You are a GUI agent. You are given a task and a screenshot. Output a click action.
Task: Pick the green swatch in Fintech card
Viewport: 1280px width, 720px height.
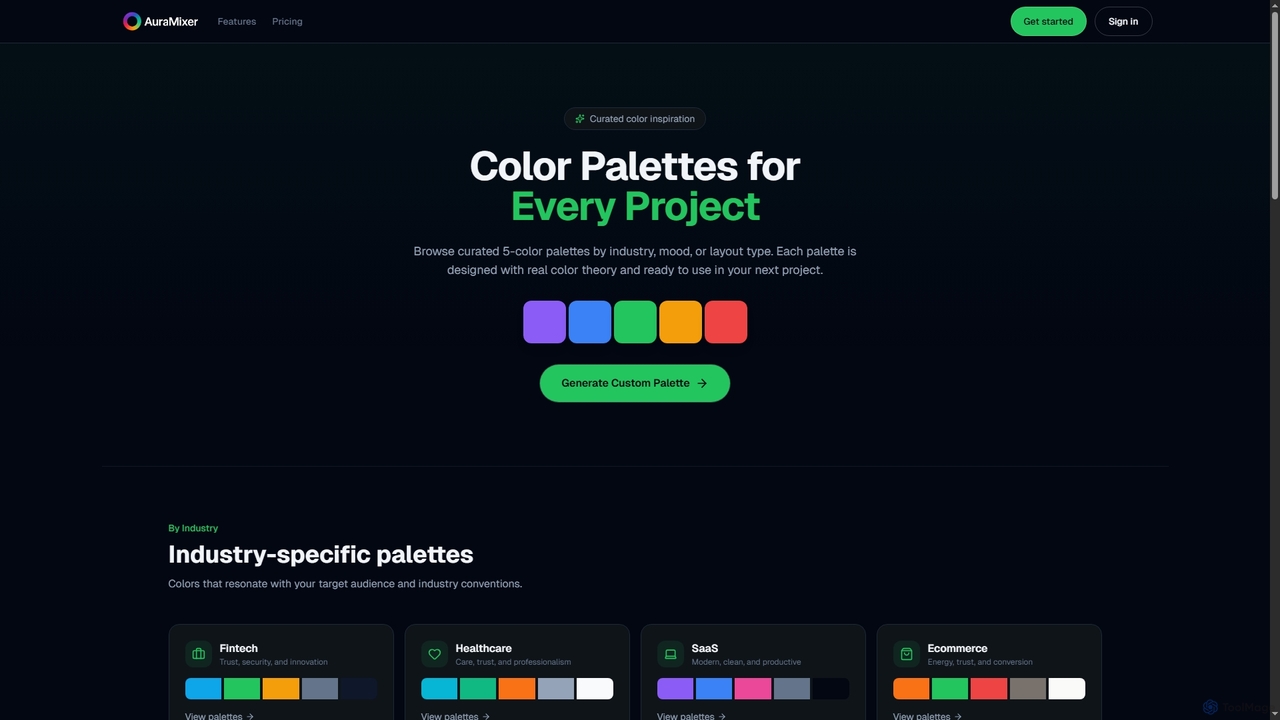[242, 688]
